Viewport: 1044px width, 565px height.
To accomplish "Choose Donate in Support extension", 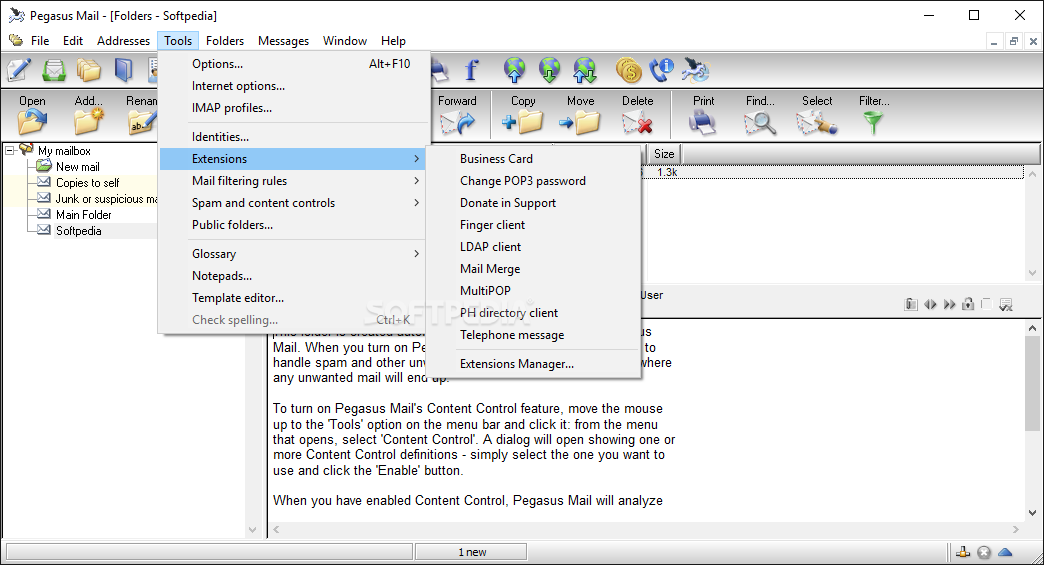I will click(x=533, y=202).
